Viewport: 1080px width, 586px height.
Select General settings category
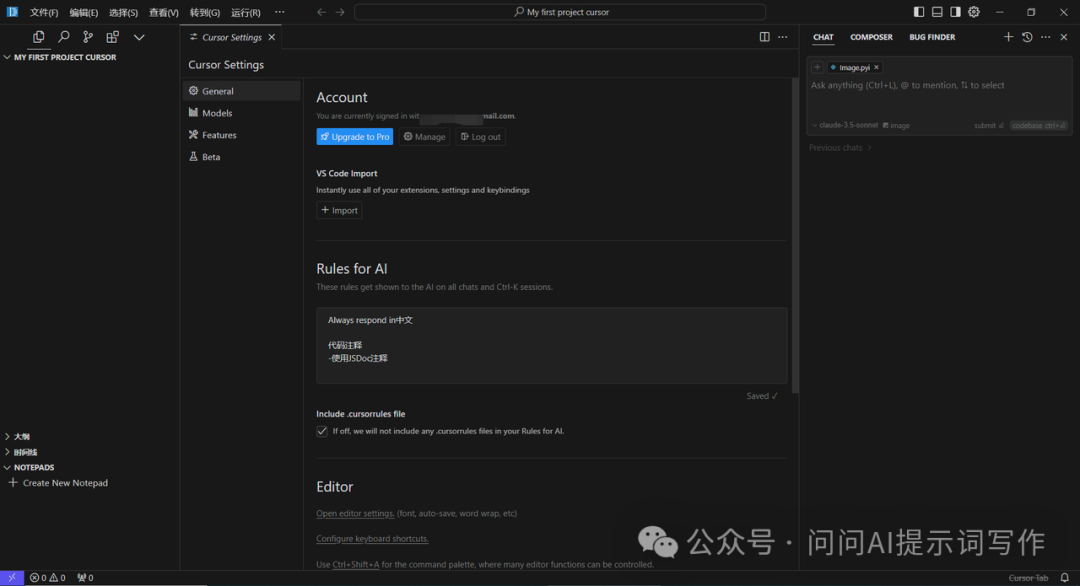[x=242, y=91]
